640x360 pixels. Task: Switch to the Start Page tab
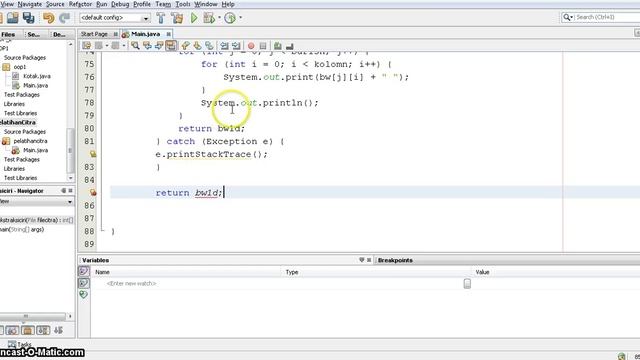click(94, 34)
